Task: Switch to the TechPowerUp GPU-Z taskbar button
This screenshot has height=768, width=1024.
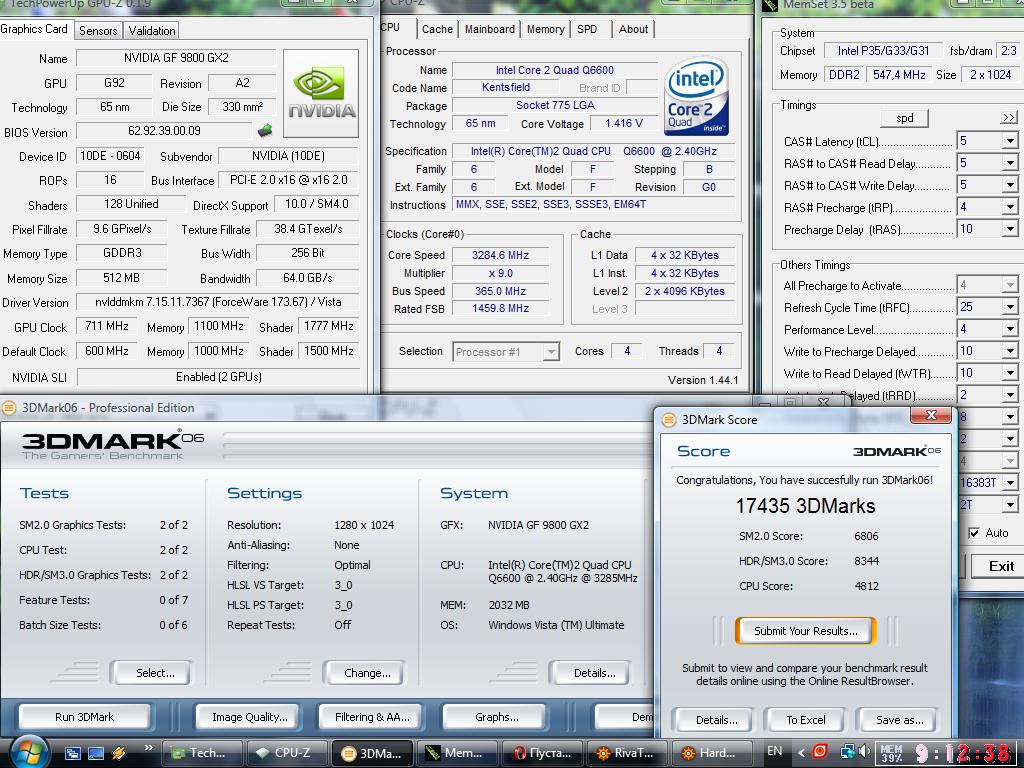Action: click(x=202, y=753)
